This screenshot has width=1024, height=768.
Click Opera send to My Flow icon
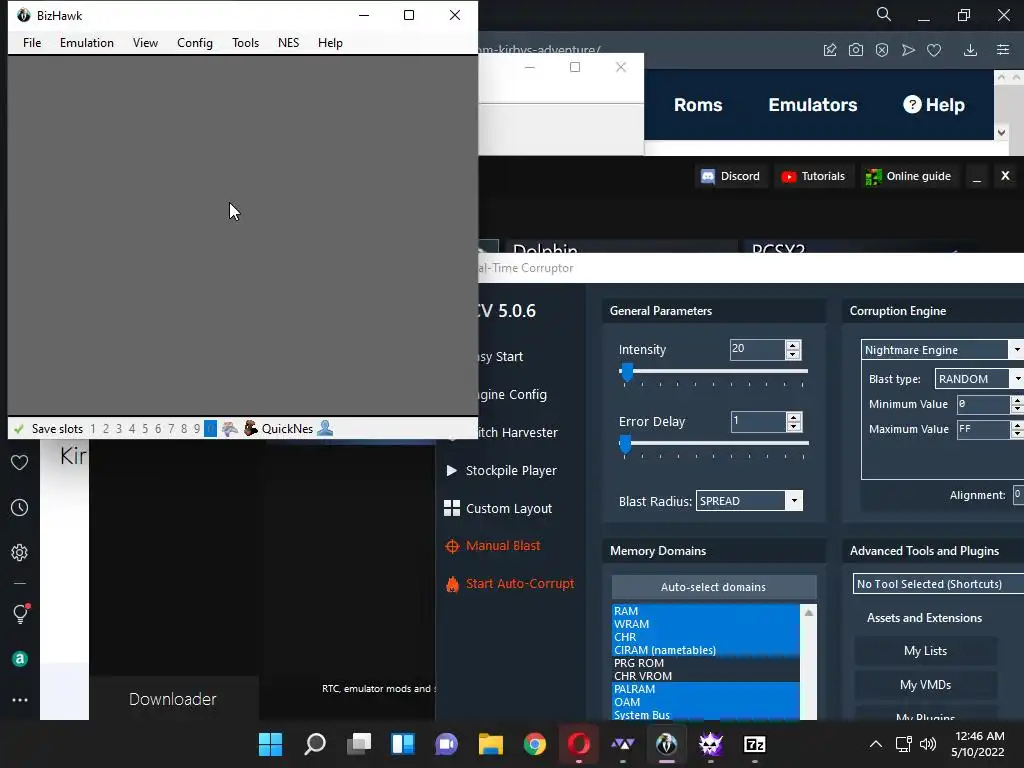coord(908,50)
